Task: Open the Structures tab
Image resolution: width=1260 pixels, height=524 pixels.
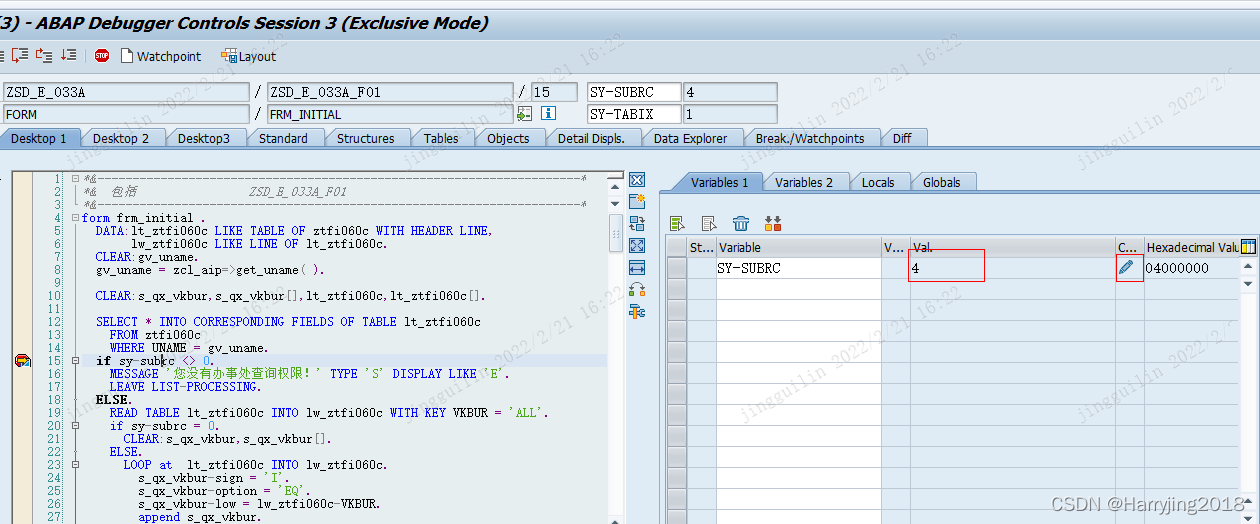Action: [x=365, y=138]
